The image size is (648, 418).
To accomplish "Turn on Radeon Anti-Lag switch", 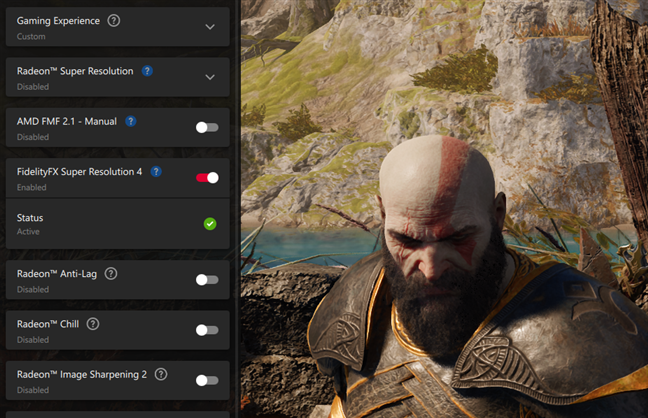I will pyautogui.click(x=207, y=280).
